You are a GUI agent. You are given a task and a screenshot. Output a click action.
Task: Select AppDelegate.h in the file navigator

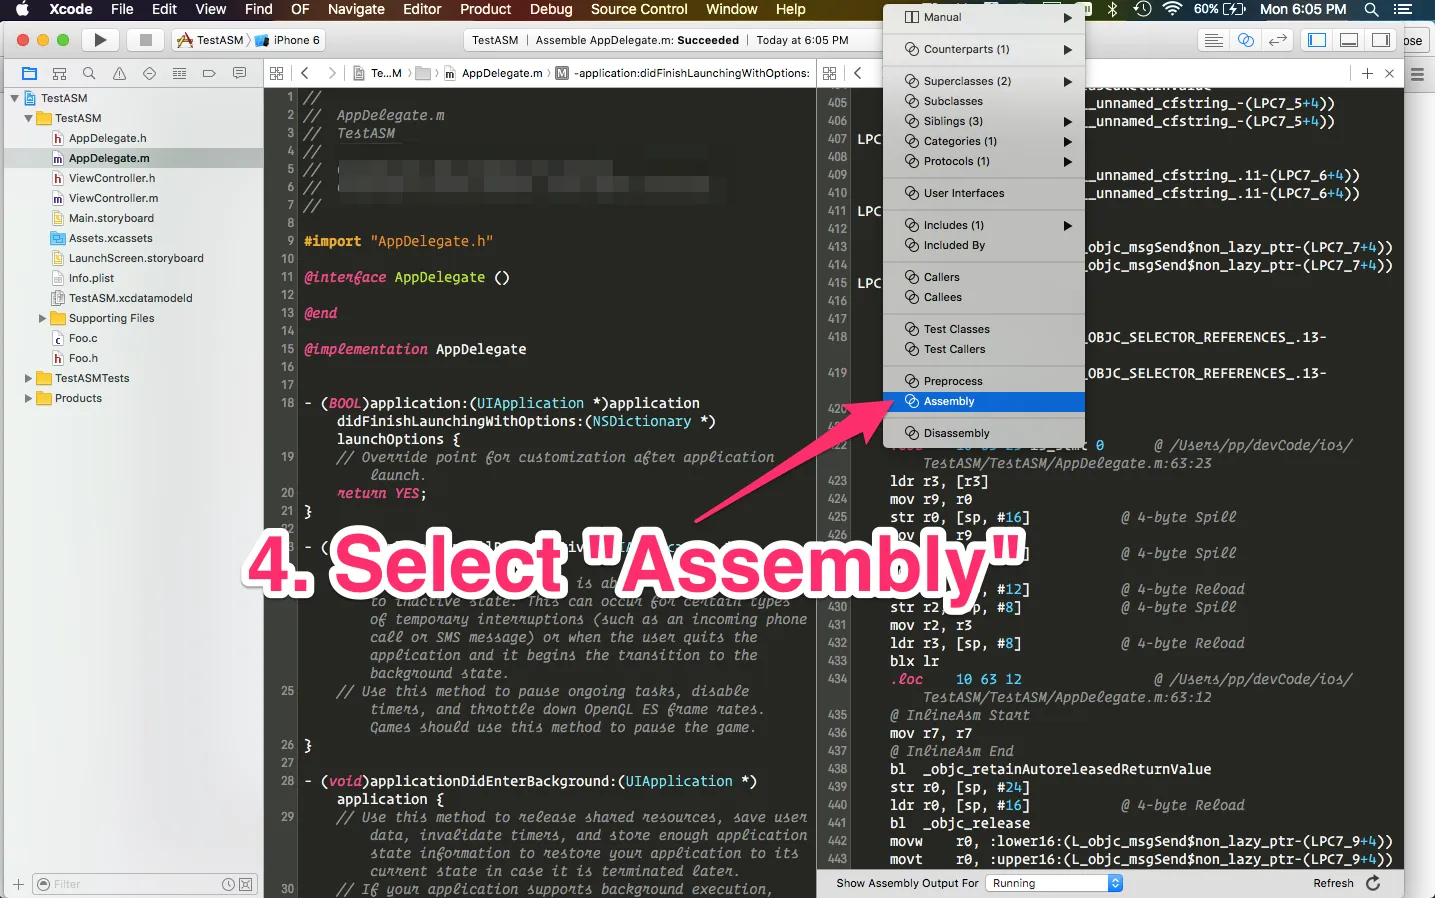tap(107, 138)
